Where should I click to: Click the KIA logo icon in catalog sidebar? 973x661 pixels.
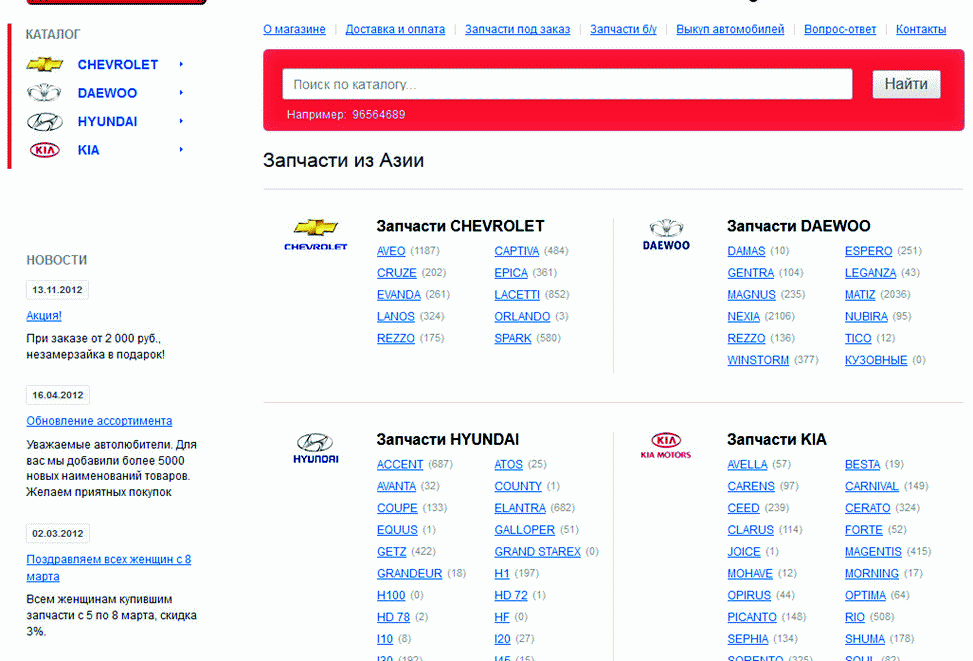45,150
